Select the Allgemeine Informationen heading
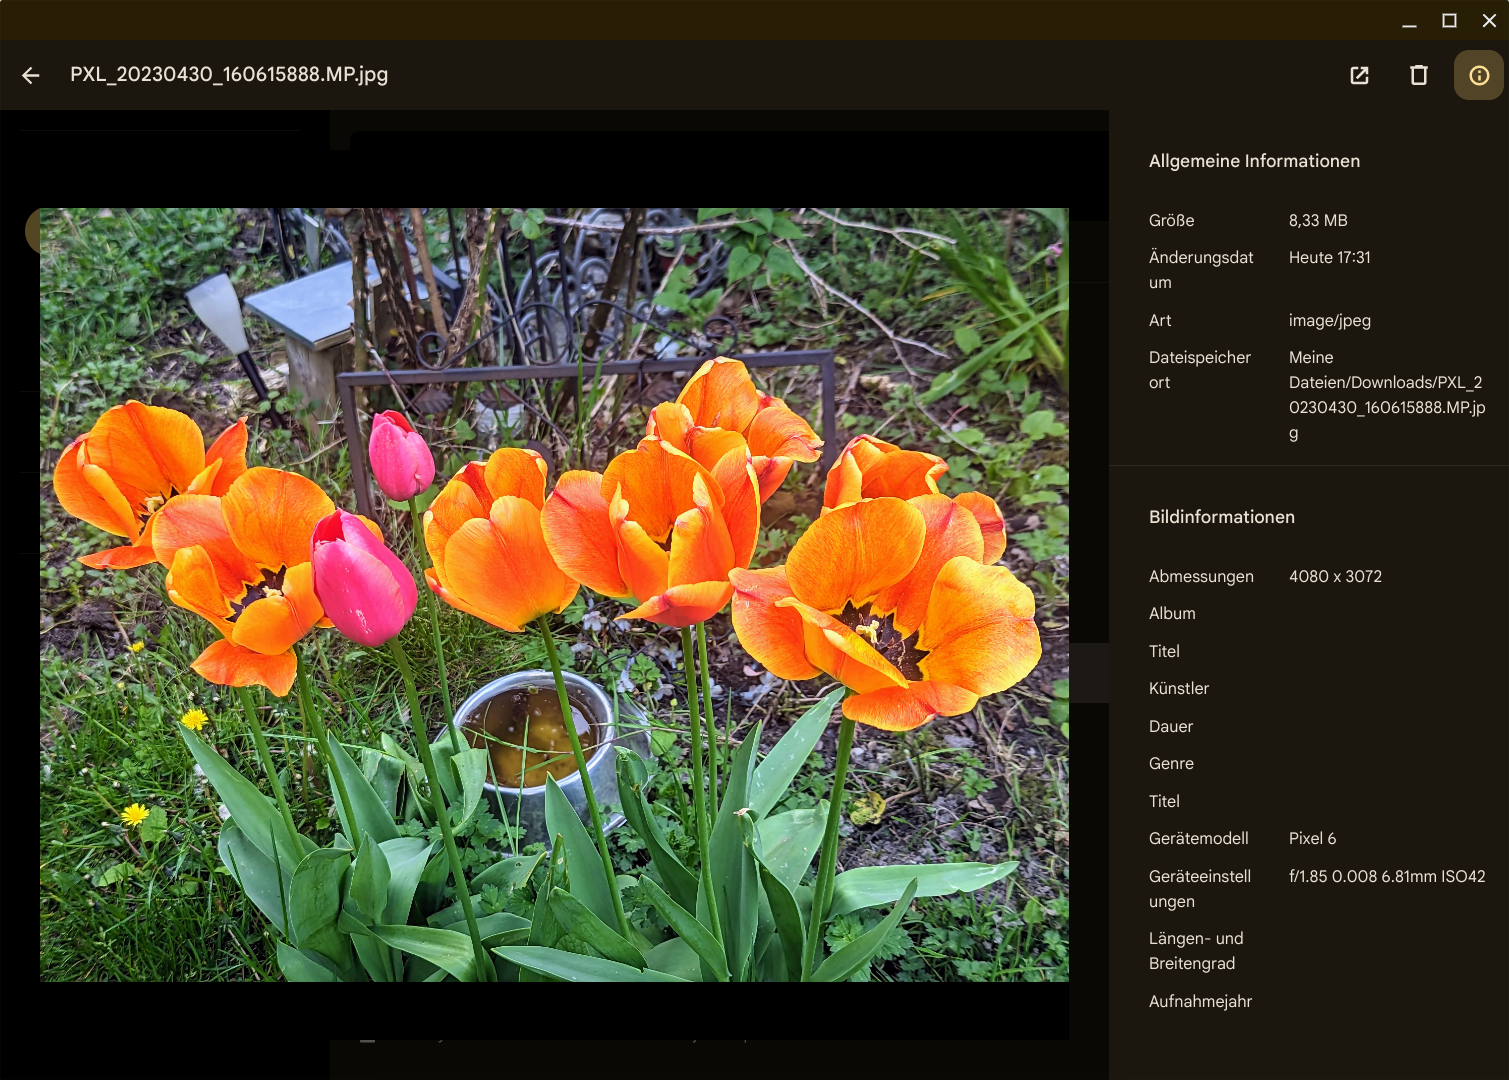 pos(1254,161)
